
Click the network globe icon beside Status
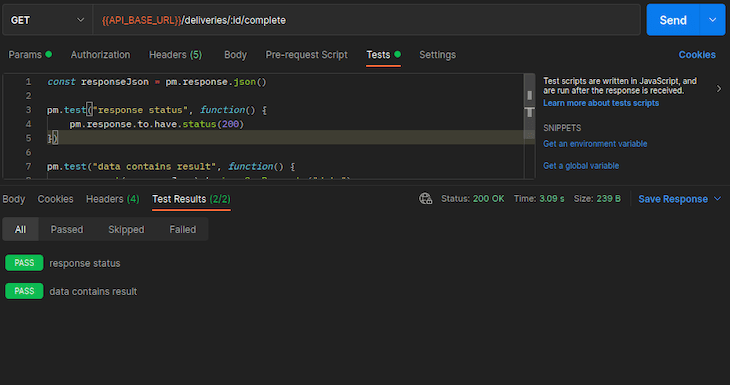(426, 199)
